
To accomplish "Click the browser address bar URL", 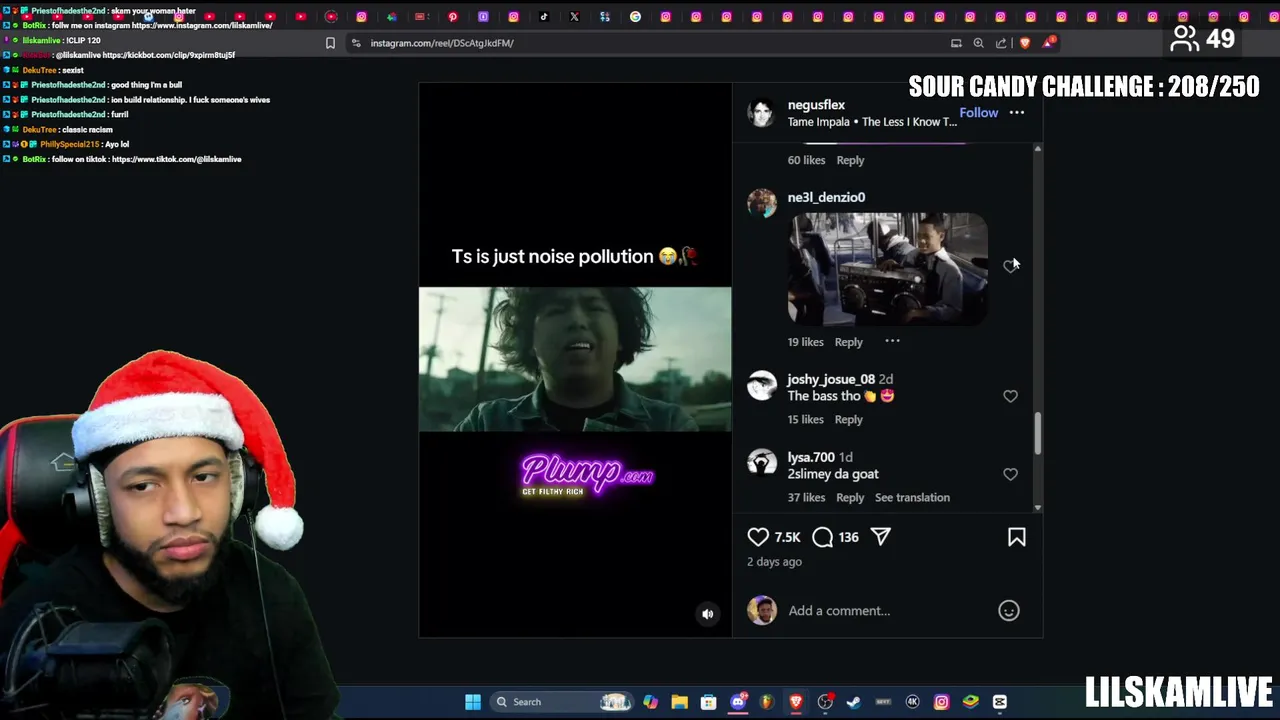I will pos(441,43).
